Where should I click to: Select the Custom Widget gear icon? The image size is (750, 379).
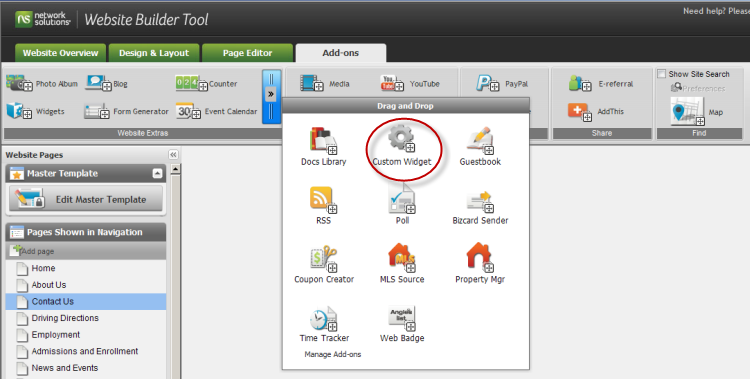[401, 140]
